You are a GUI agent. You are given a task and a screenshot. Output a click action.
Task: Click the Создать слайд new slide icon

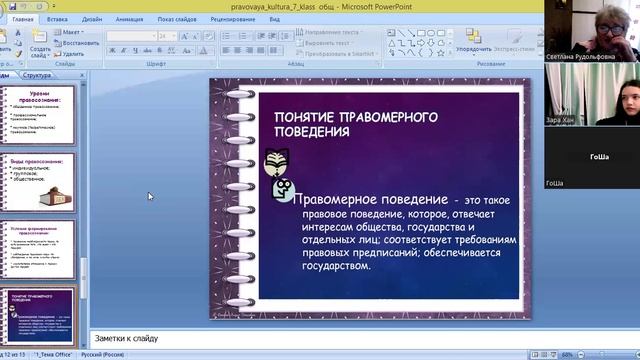point(40,37)
